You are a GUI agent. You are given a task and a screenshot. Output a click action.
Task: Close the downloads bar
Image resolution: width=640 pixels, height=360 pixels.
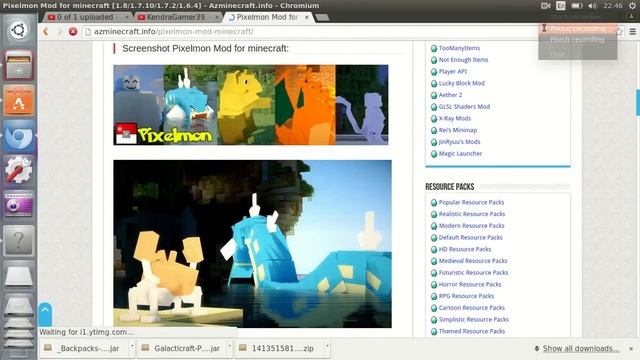tap(631, 349)
